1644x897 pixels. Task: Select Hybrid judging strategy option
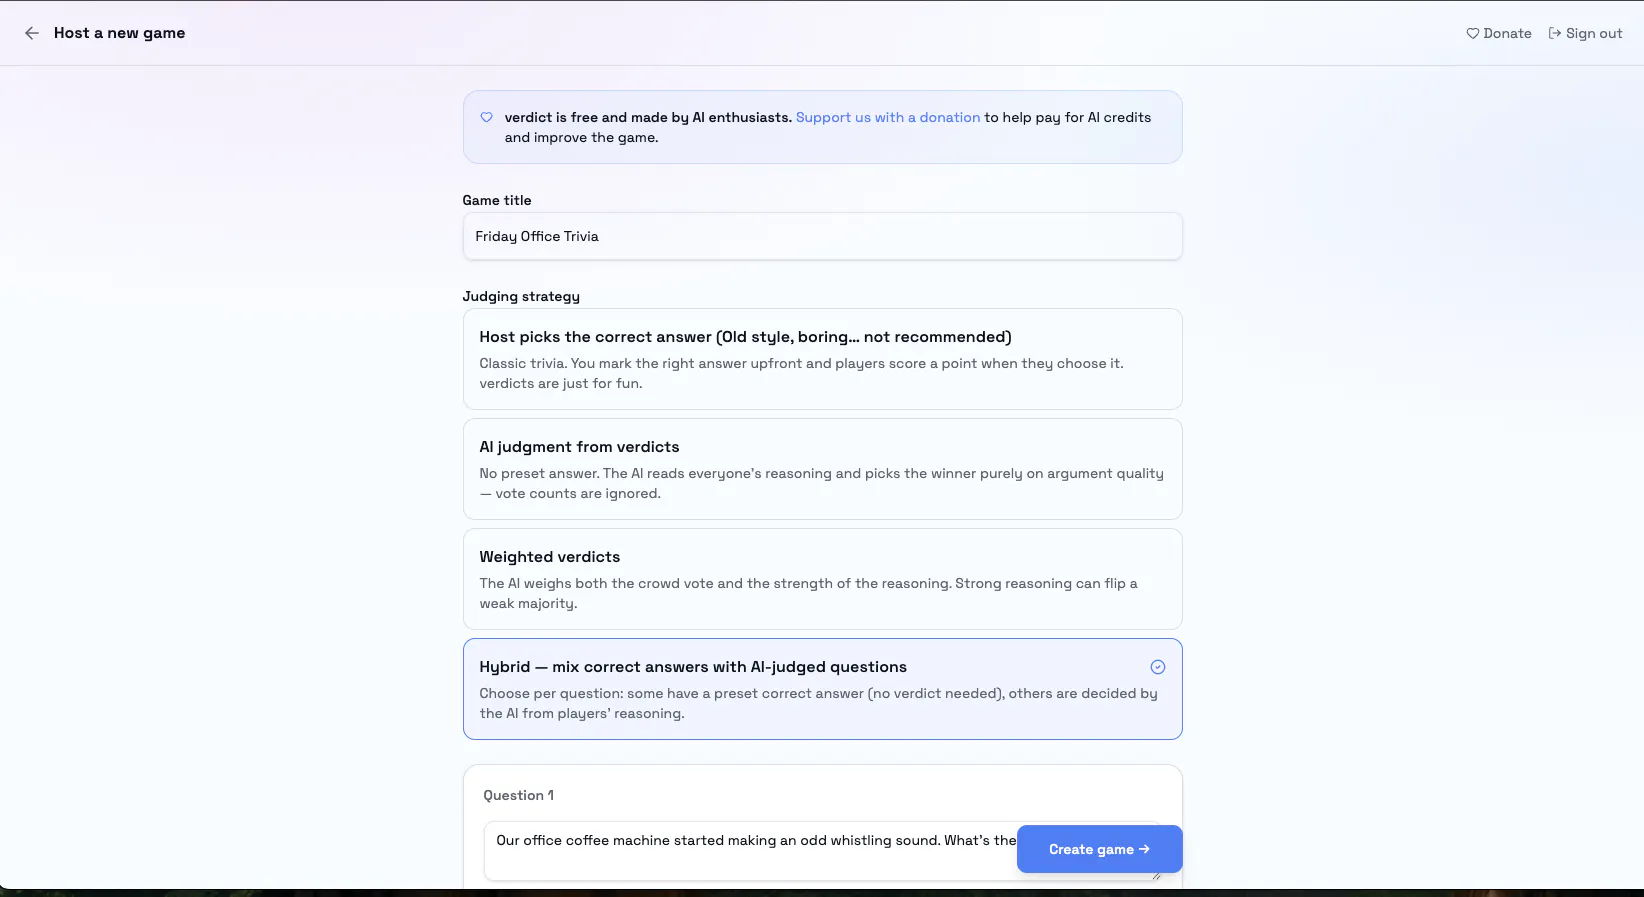[822, 689]
